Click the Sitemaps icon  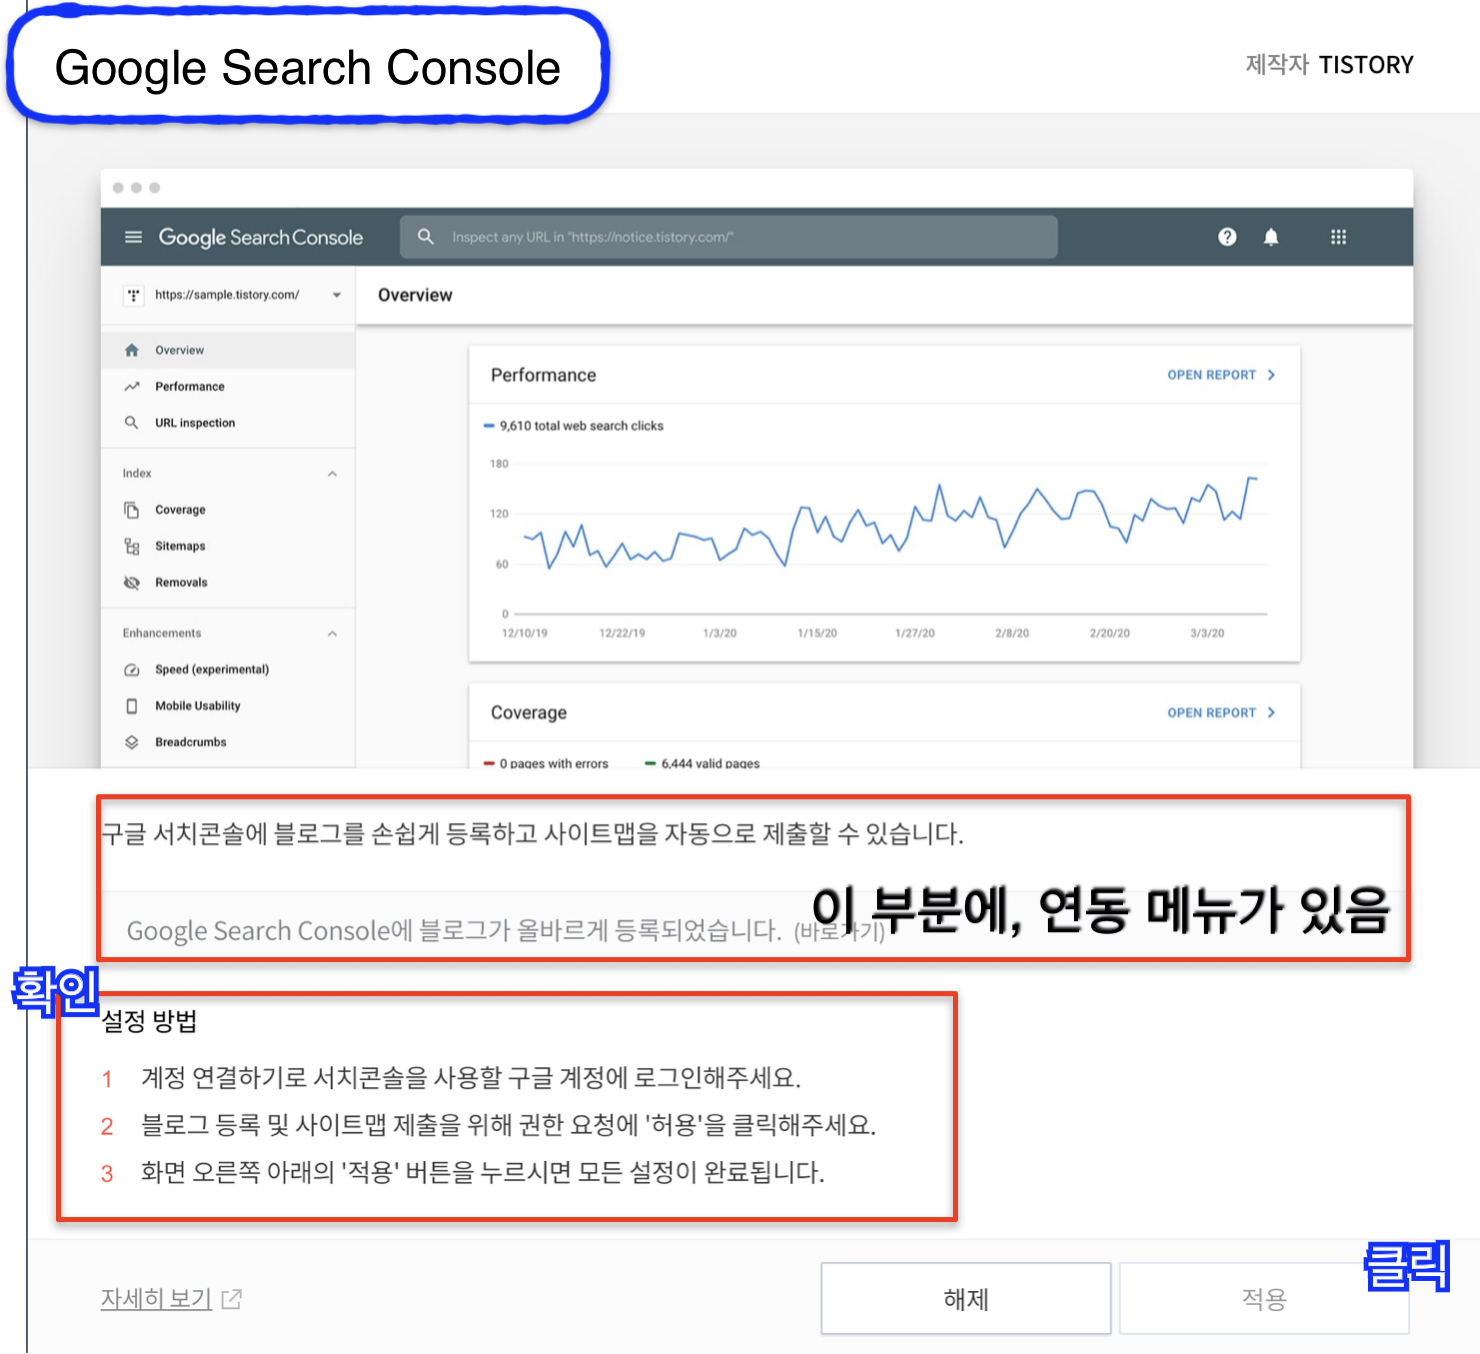pos(131,546)
